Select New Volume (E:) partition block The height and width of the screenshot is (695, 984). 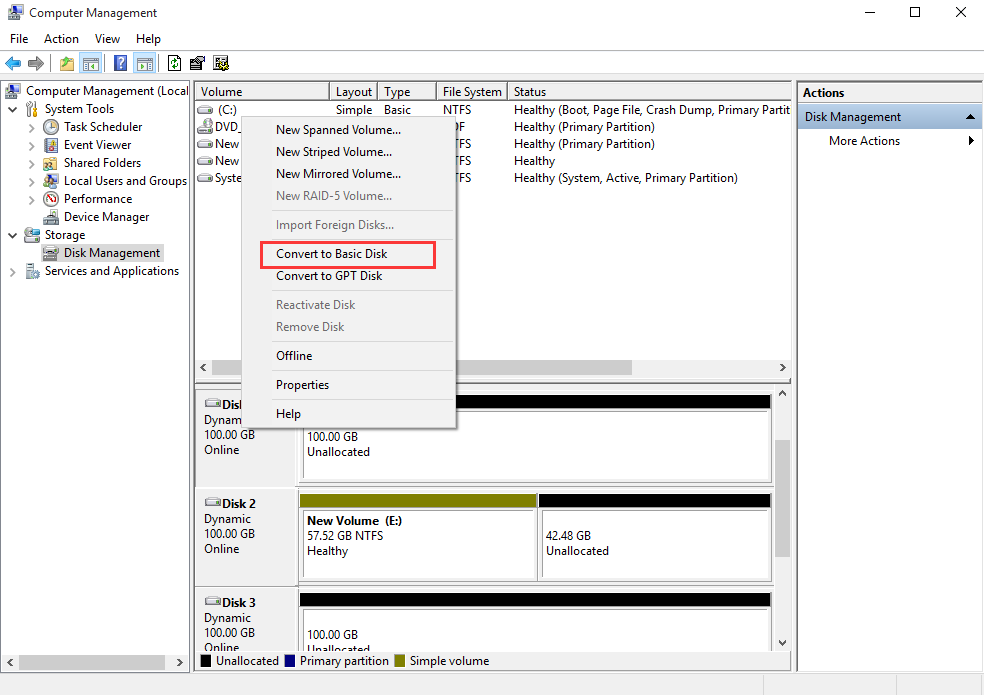(418, 537)
